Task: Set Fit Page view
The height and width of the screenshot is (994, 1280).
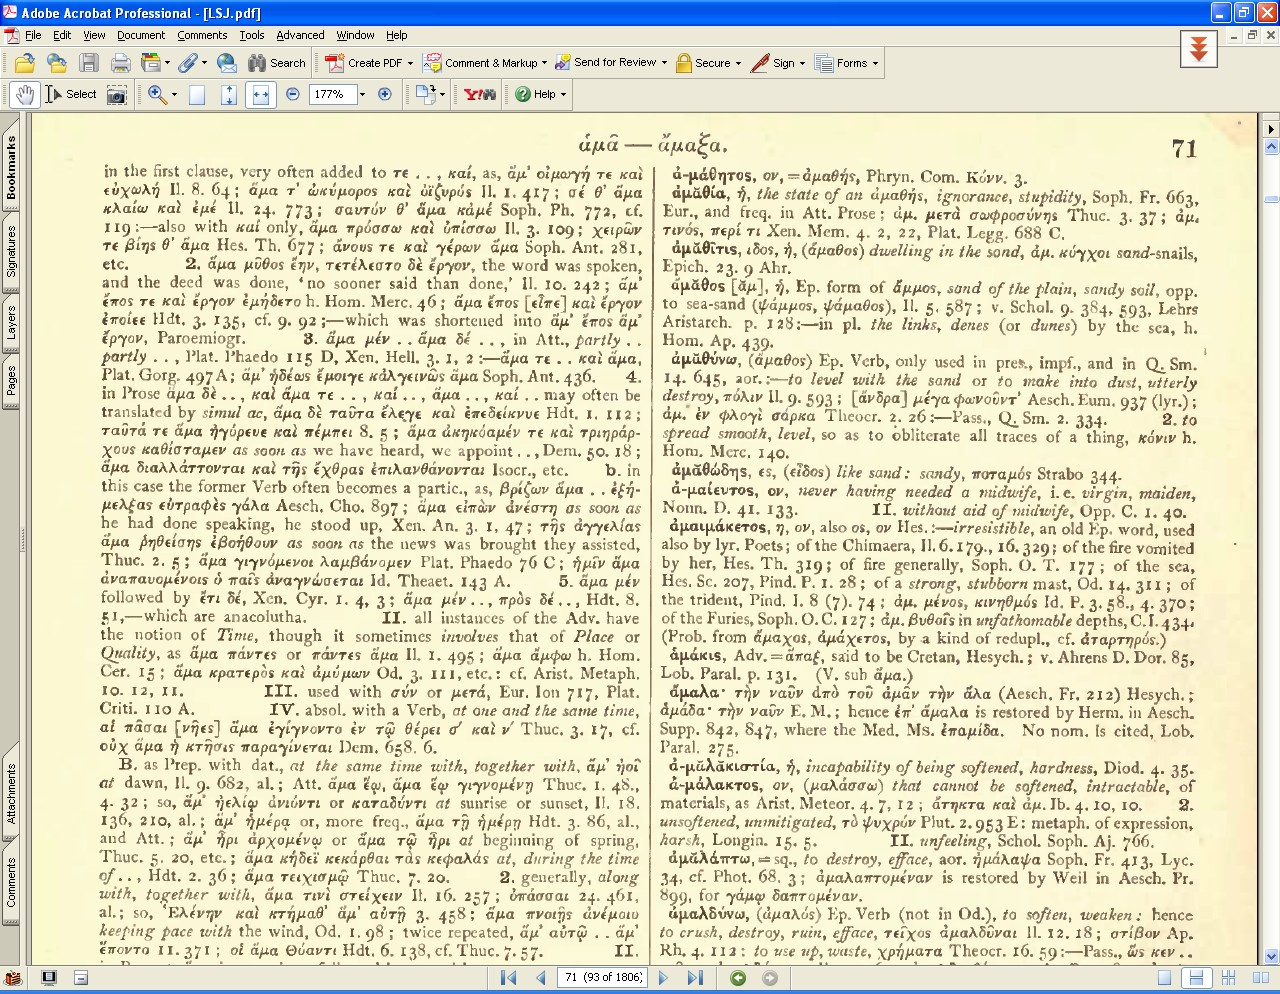Action: point(229,94)
